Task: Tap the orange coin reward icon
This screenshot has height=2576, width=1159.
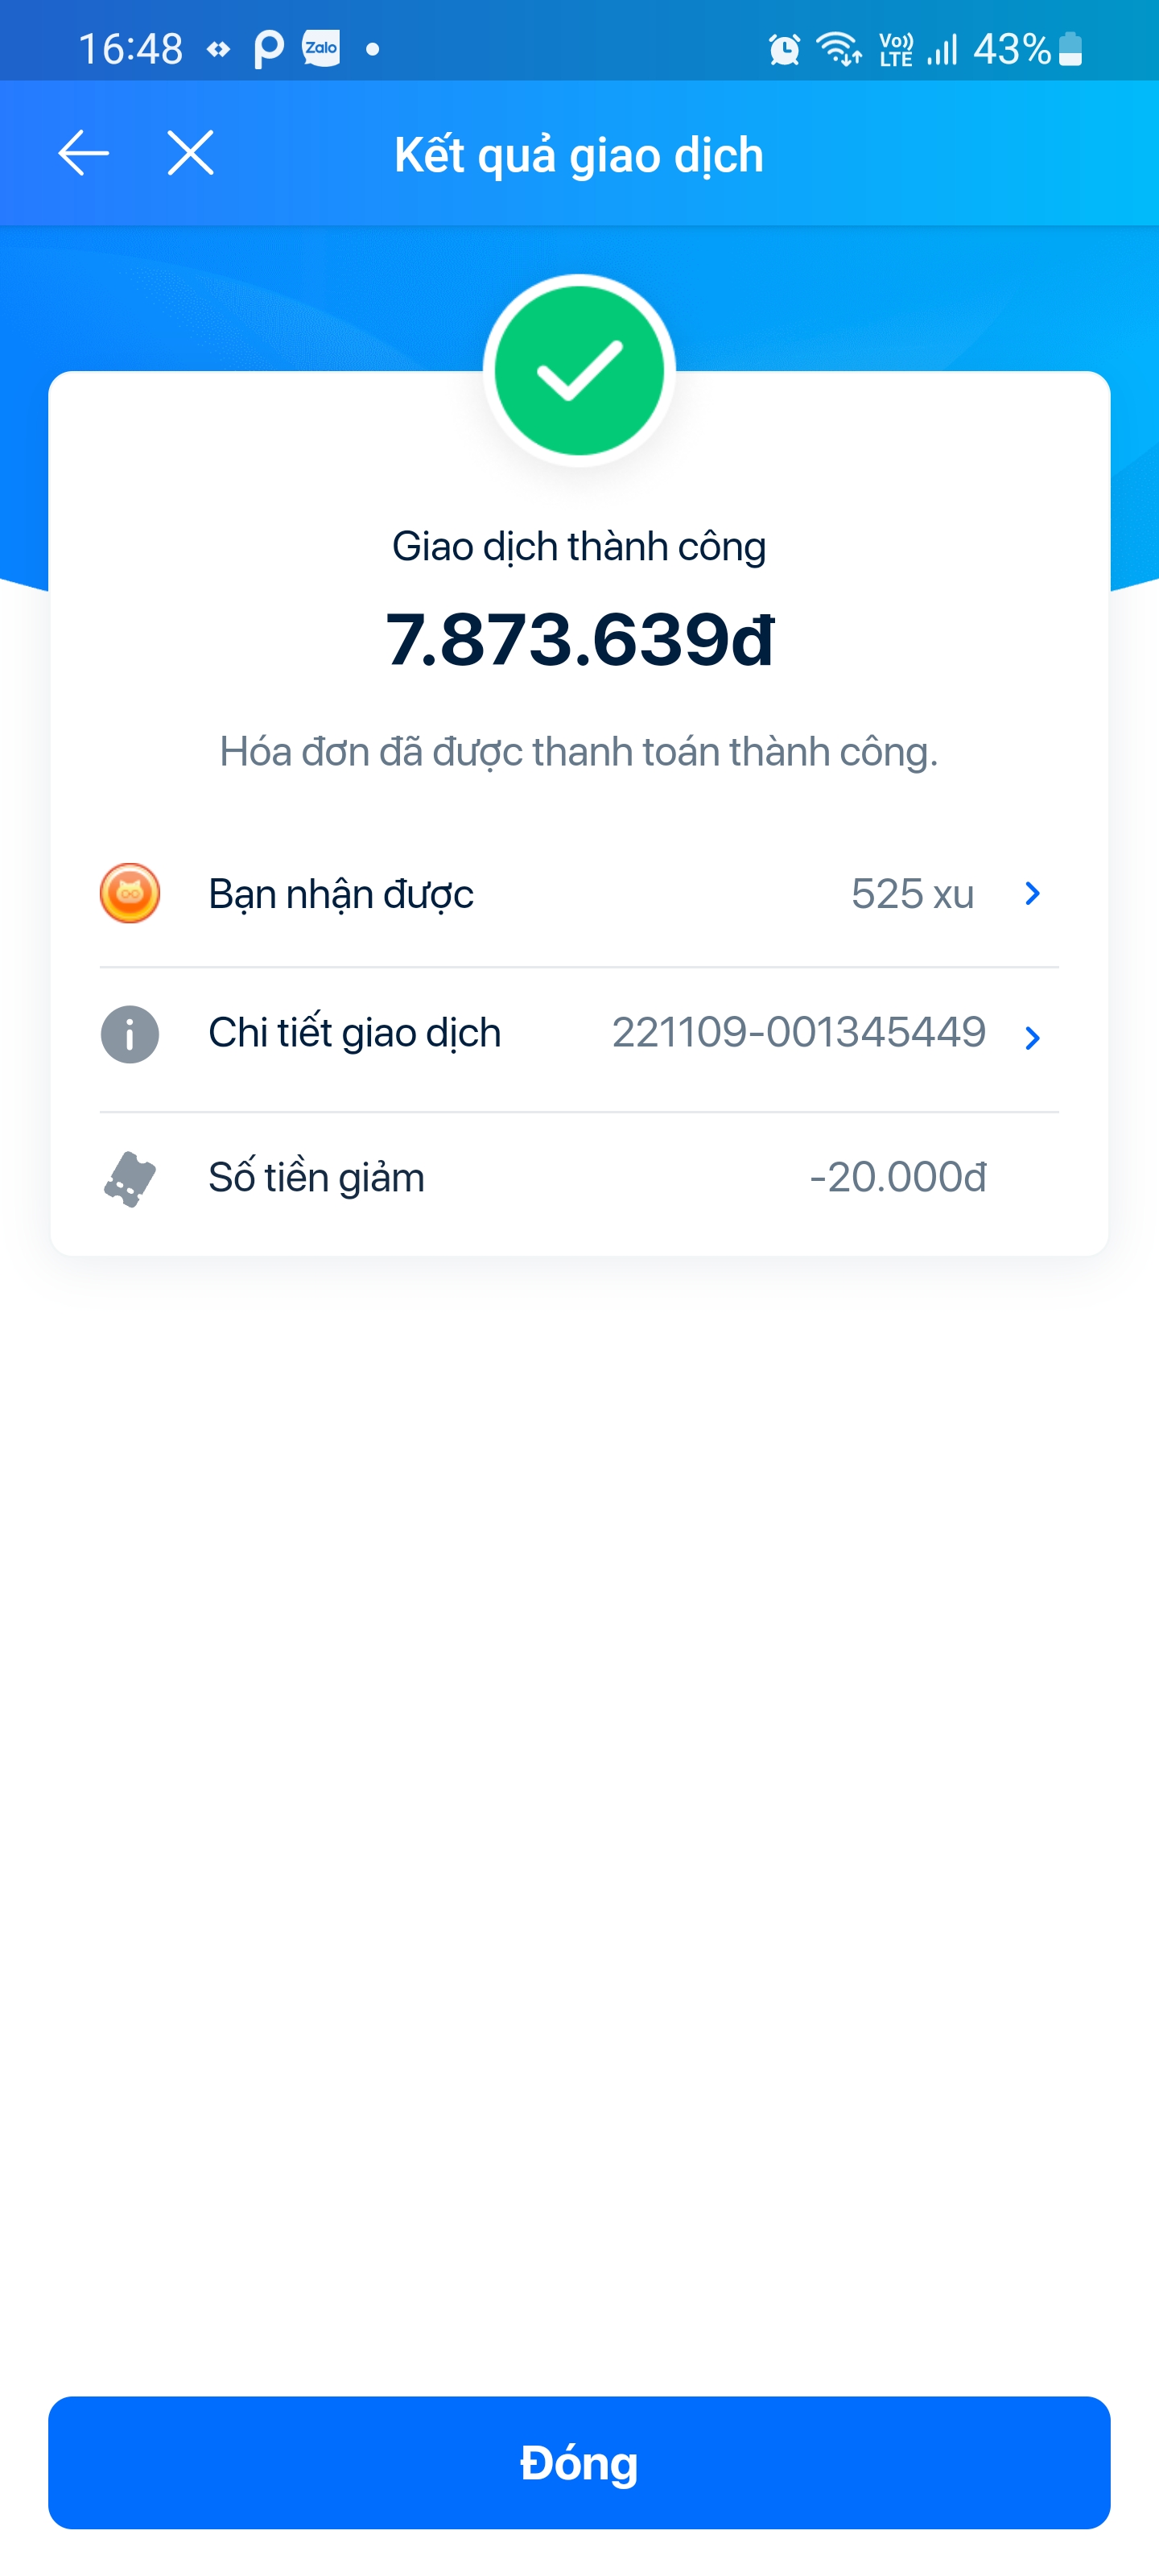Action: coord(130,893)
